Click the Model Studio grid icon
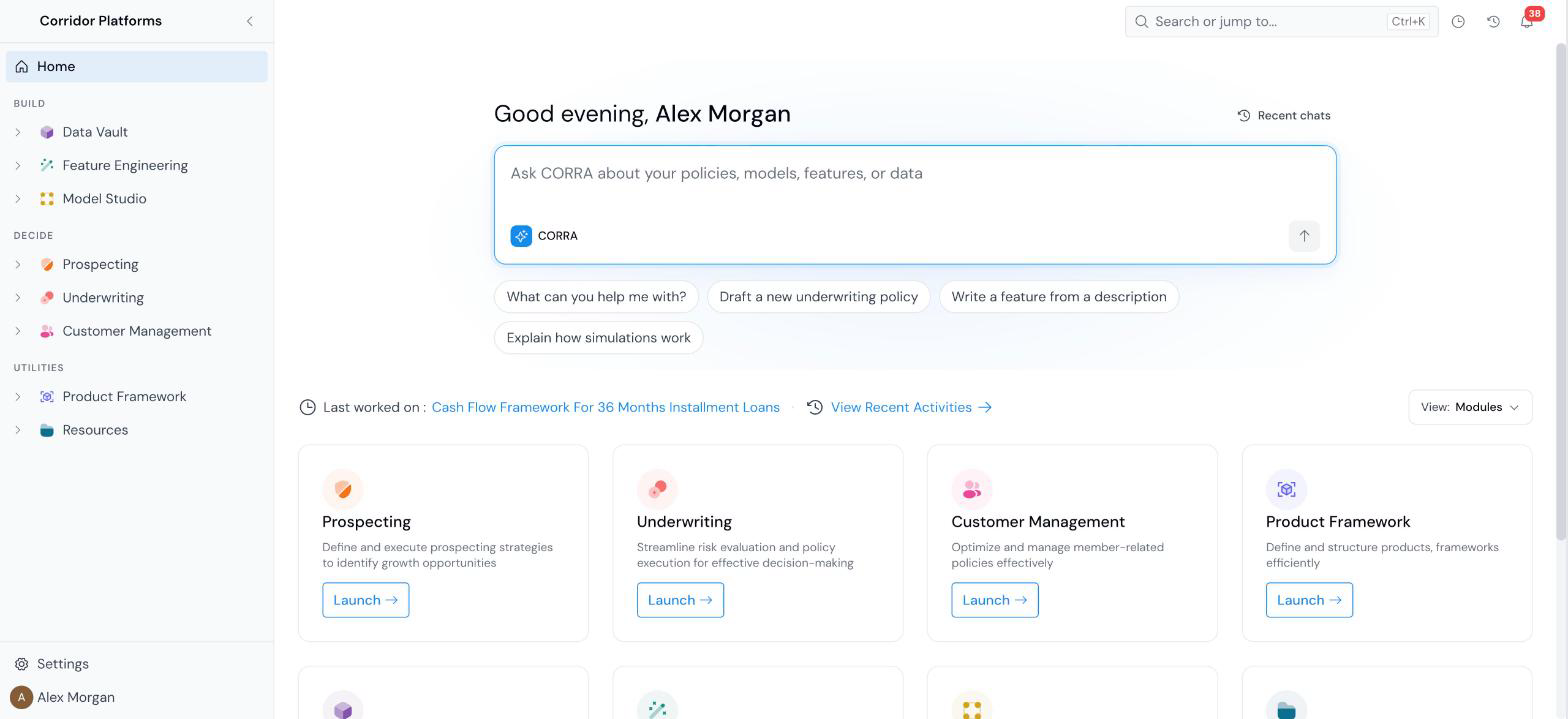 [x=47, y=198]
